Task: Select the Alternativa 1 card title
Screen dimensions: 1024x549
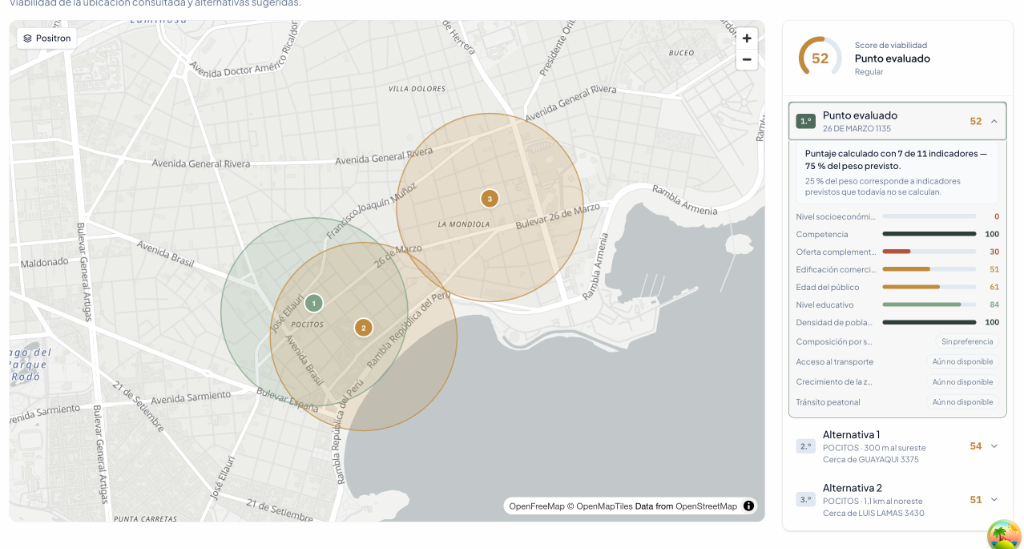Action: pyautogui.click(x=851, y=435)
